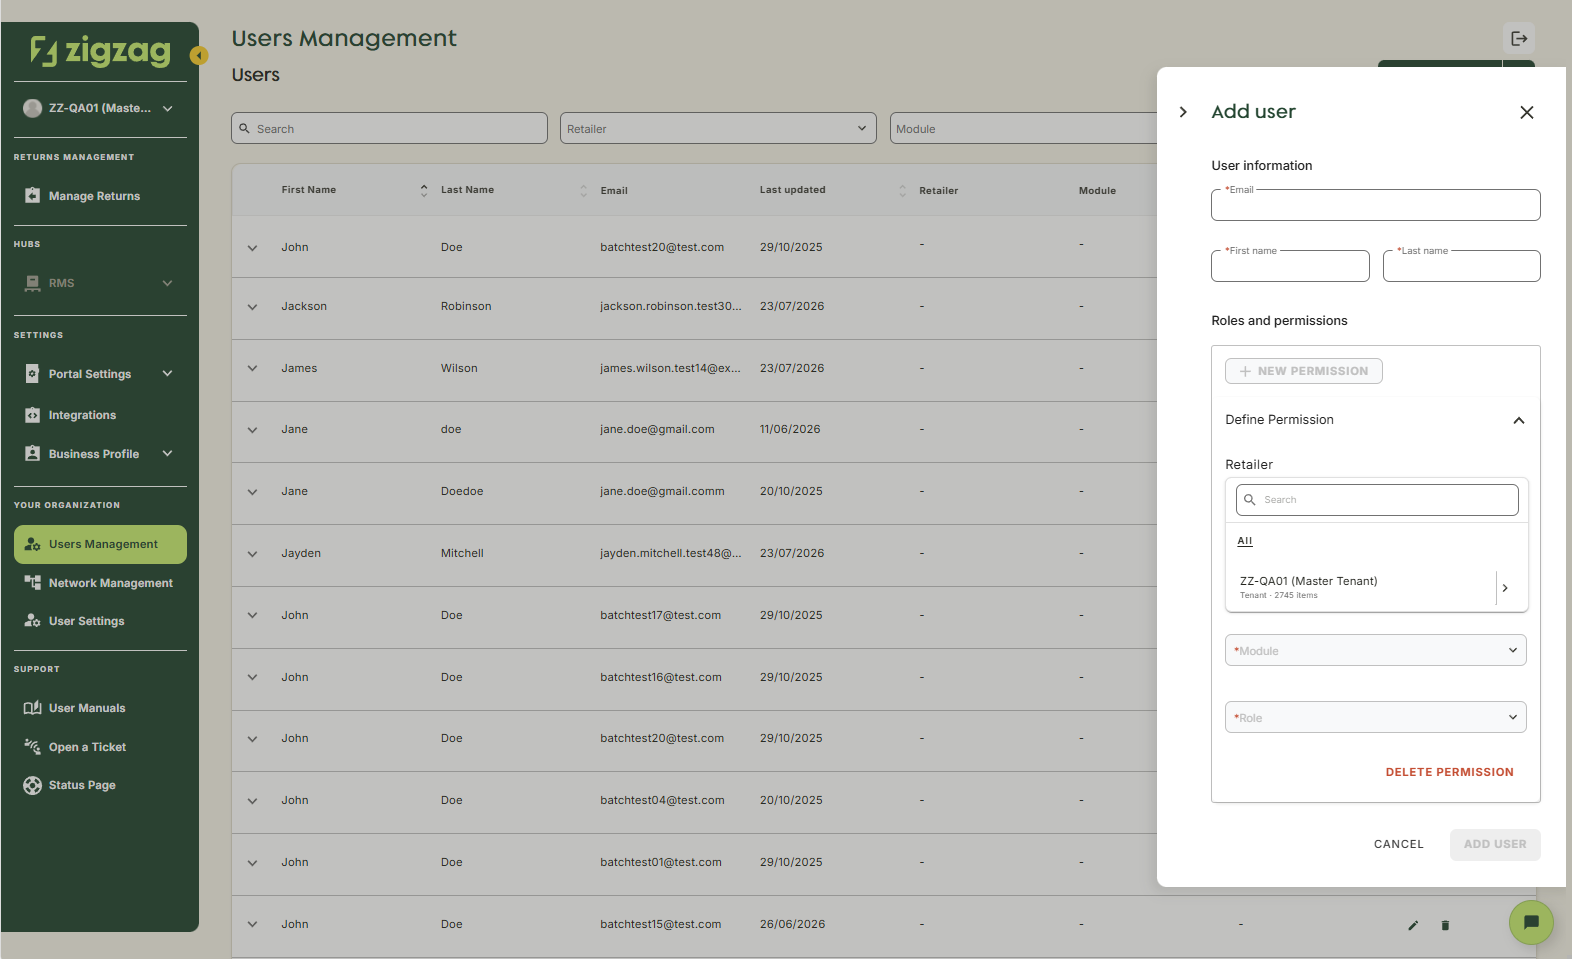Select All retailers link

(1245, 541)
